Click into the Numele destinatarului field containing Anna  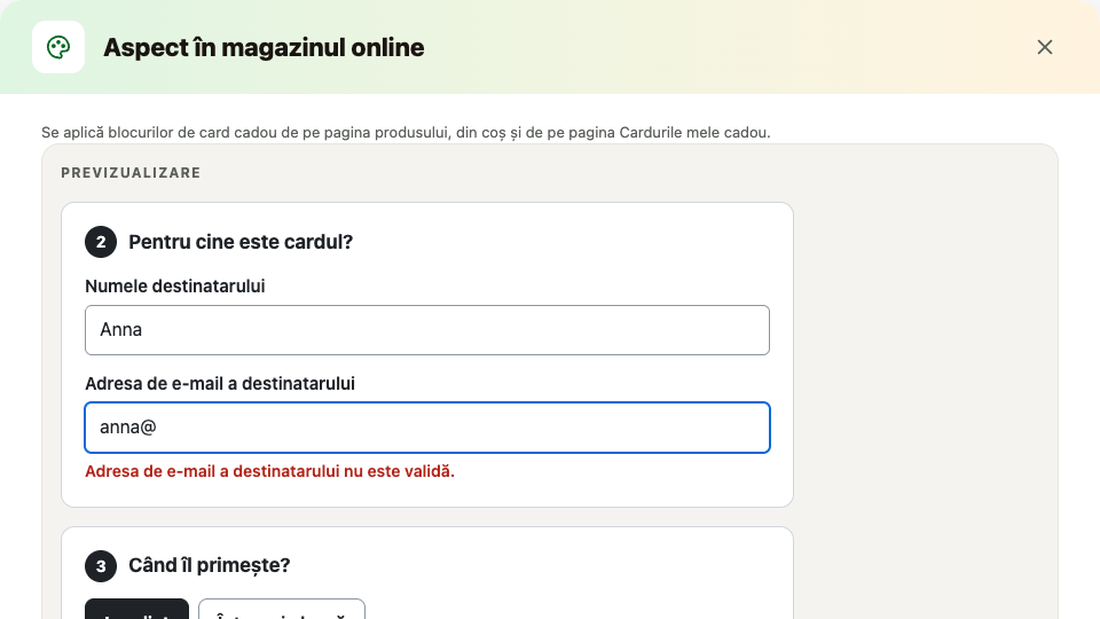tap(427, 330)
